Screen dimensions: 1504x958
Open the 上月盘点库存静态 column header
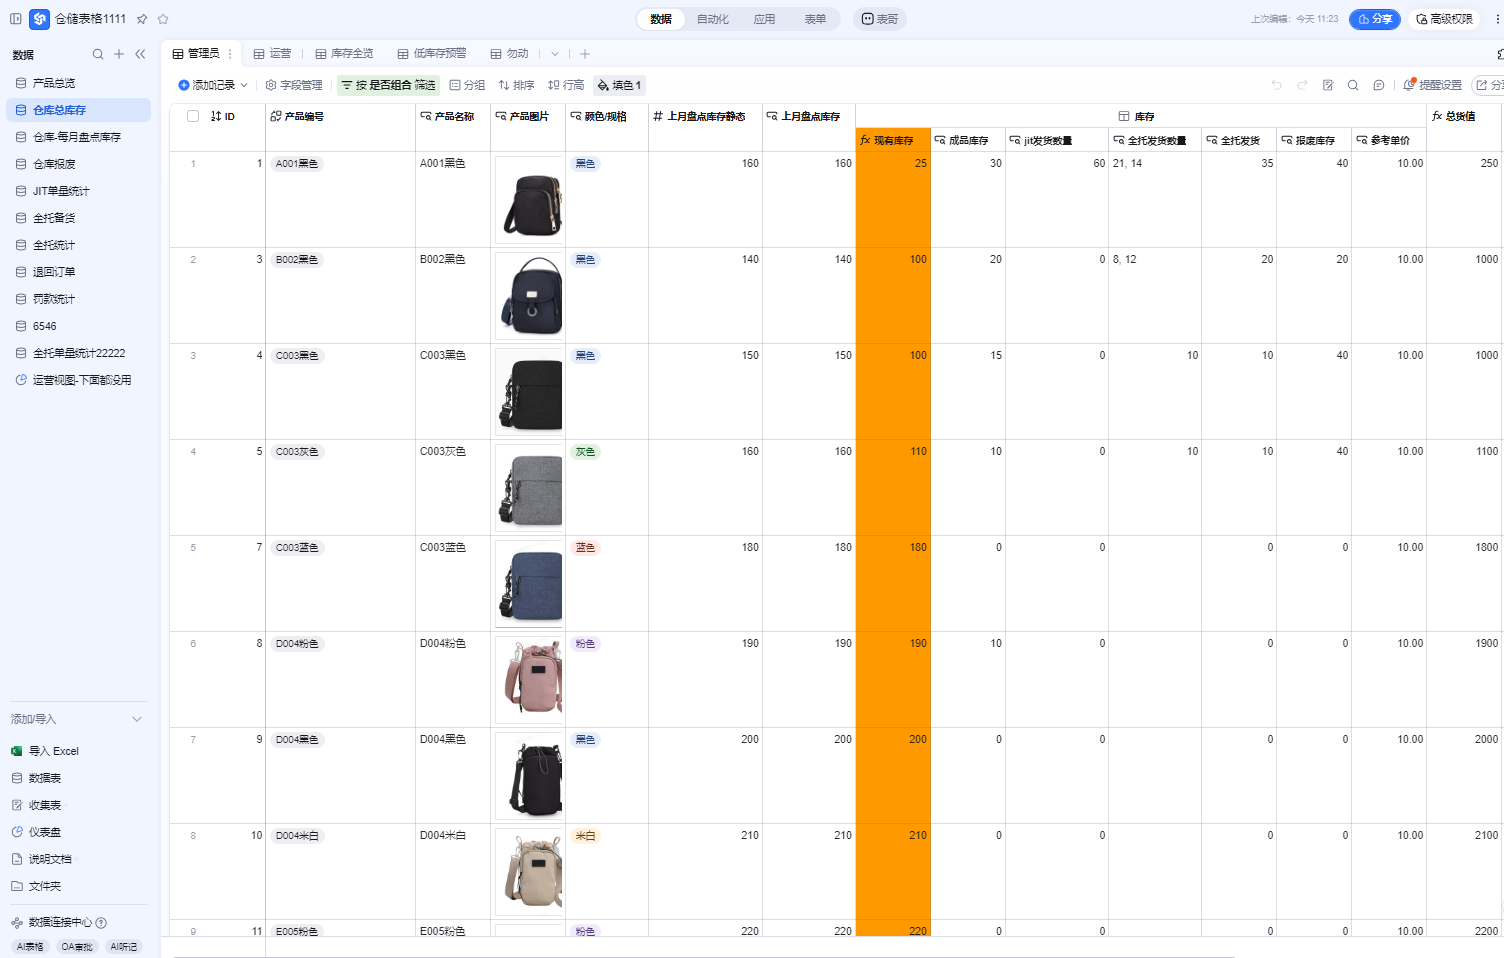[x=705, y=116]
